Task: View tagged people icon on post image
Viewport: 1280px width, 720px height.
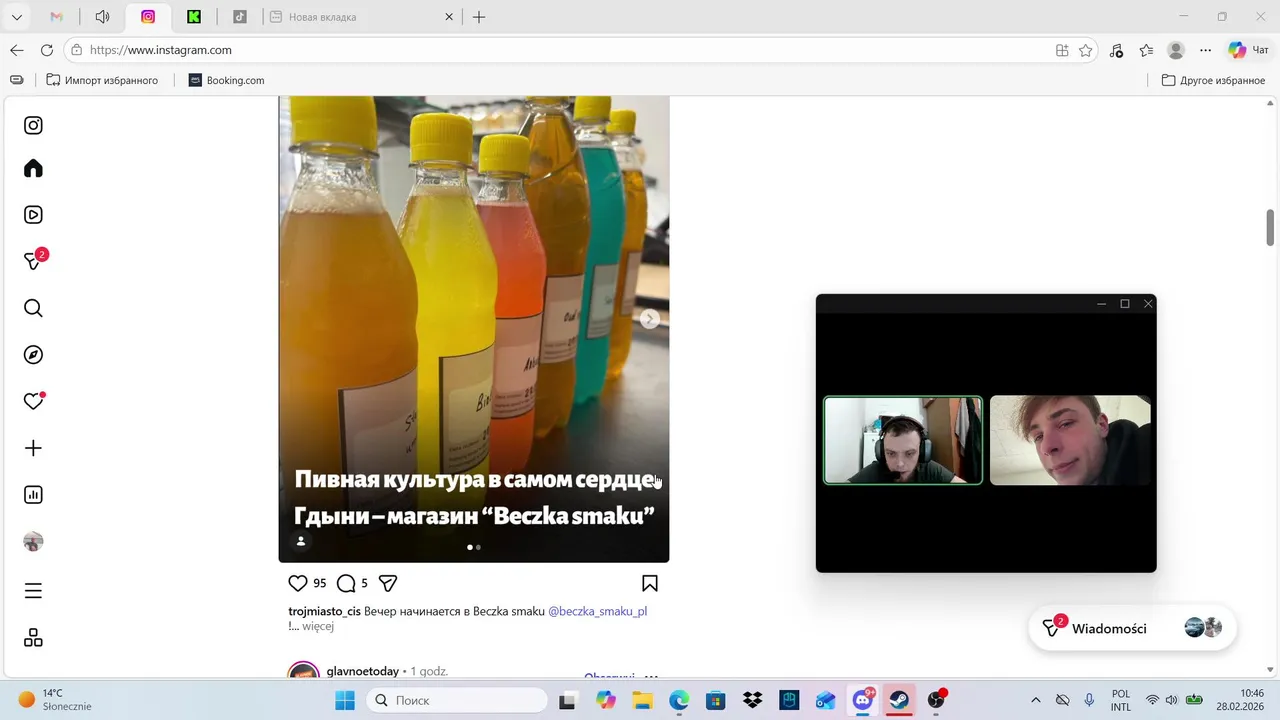Action: tap(300, 541)
